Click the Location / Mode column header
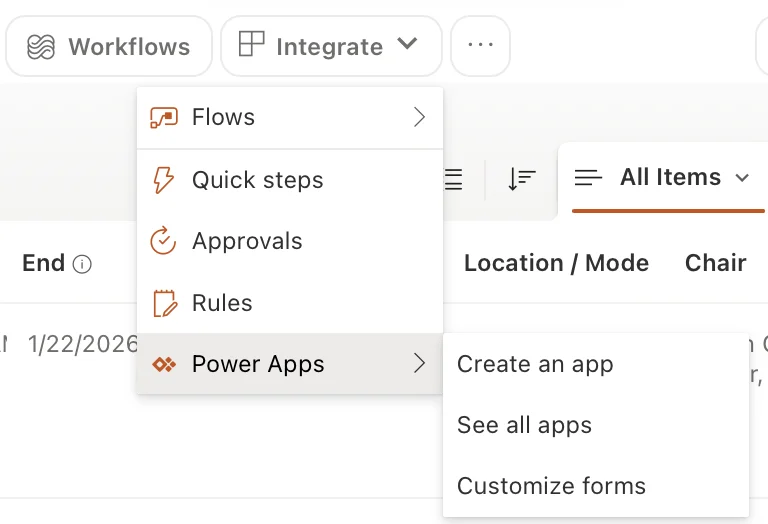Image resolution: width=768 pixels, height=524 pixels. [x=556, y=263]
